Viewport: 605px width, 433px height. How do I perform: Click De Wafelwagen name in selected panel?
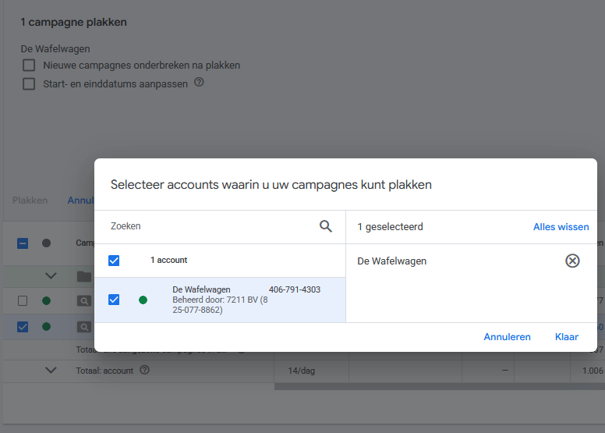pos(392,261)
